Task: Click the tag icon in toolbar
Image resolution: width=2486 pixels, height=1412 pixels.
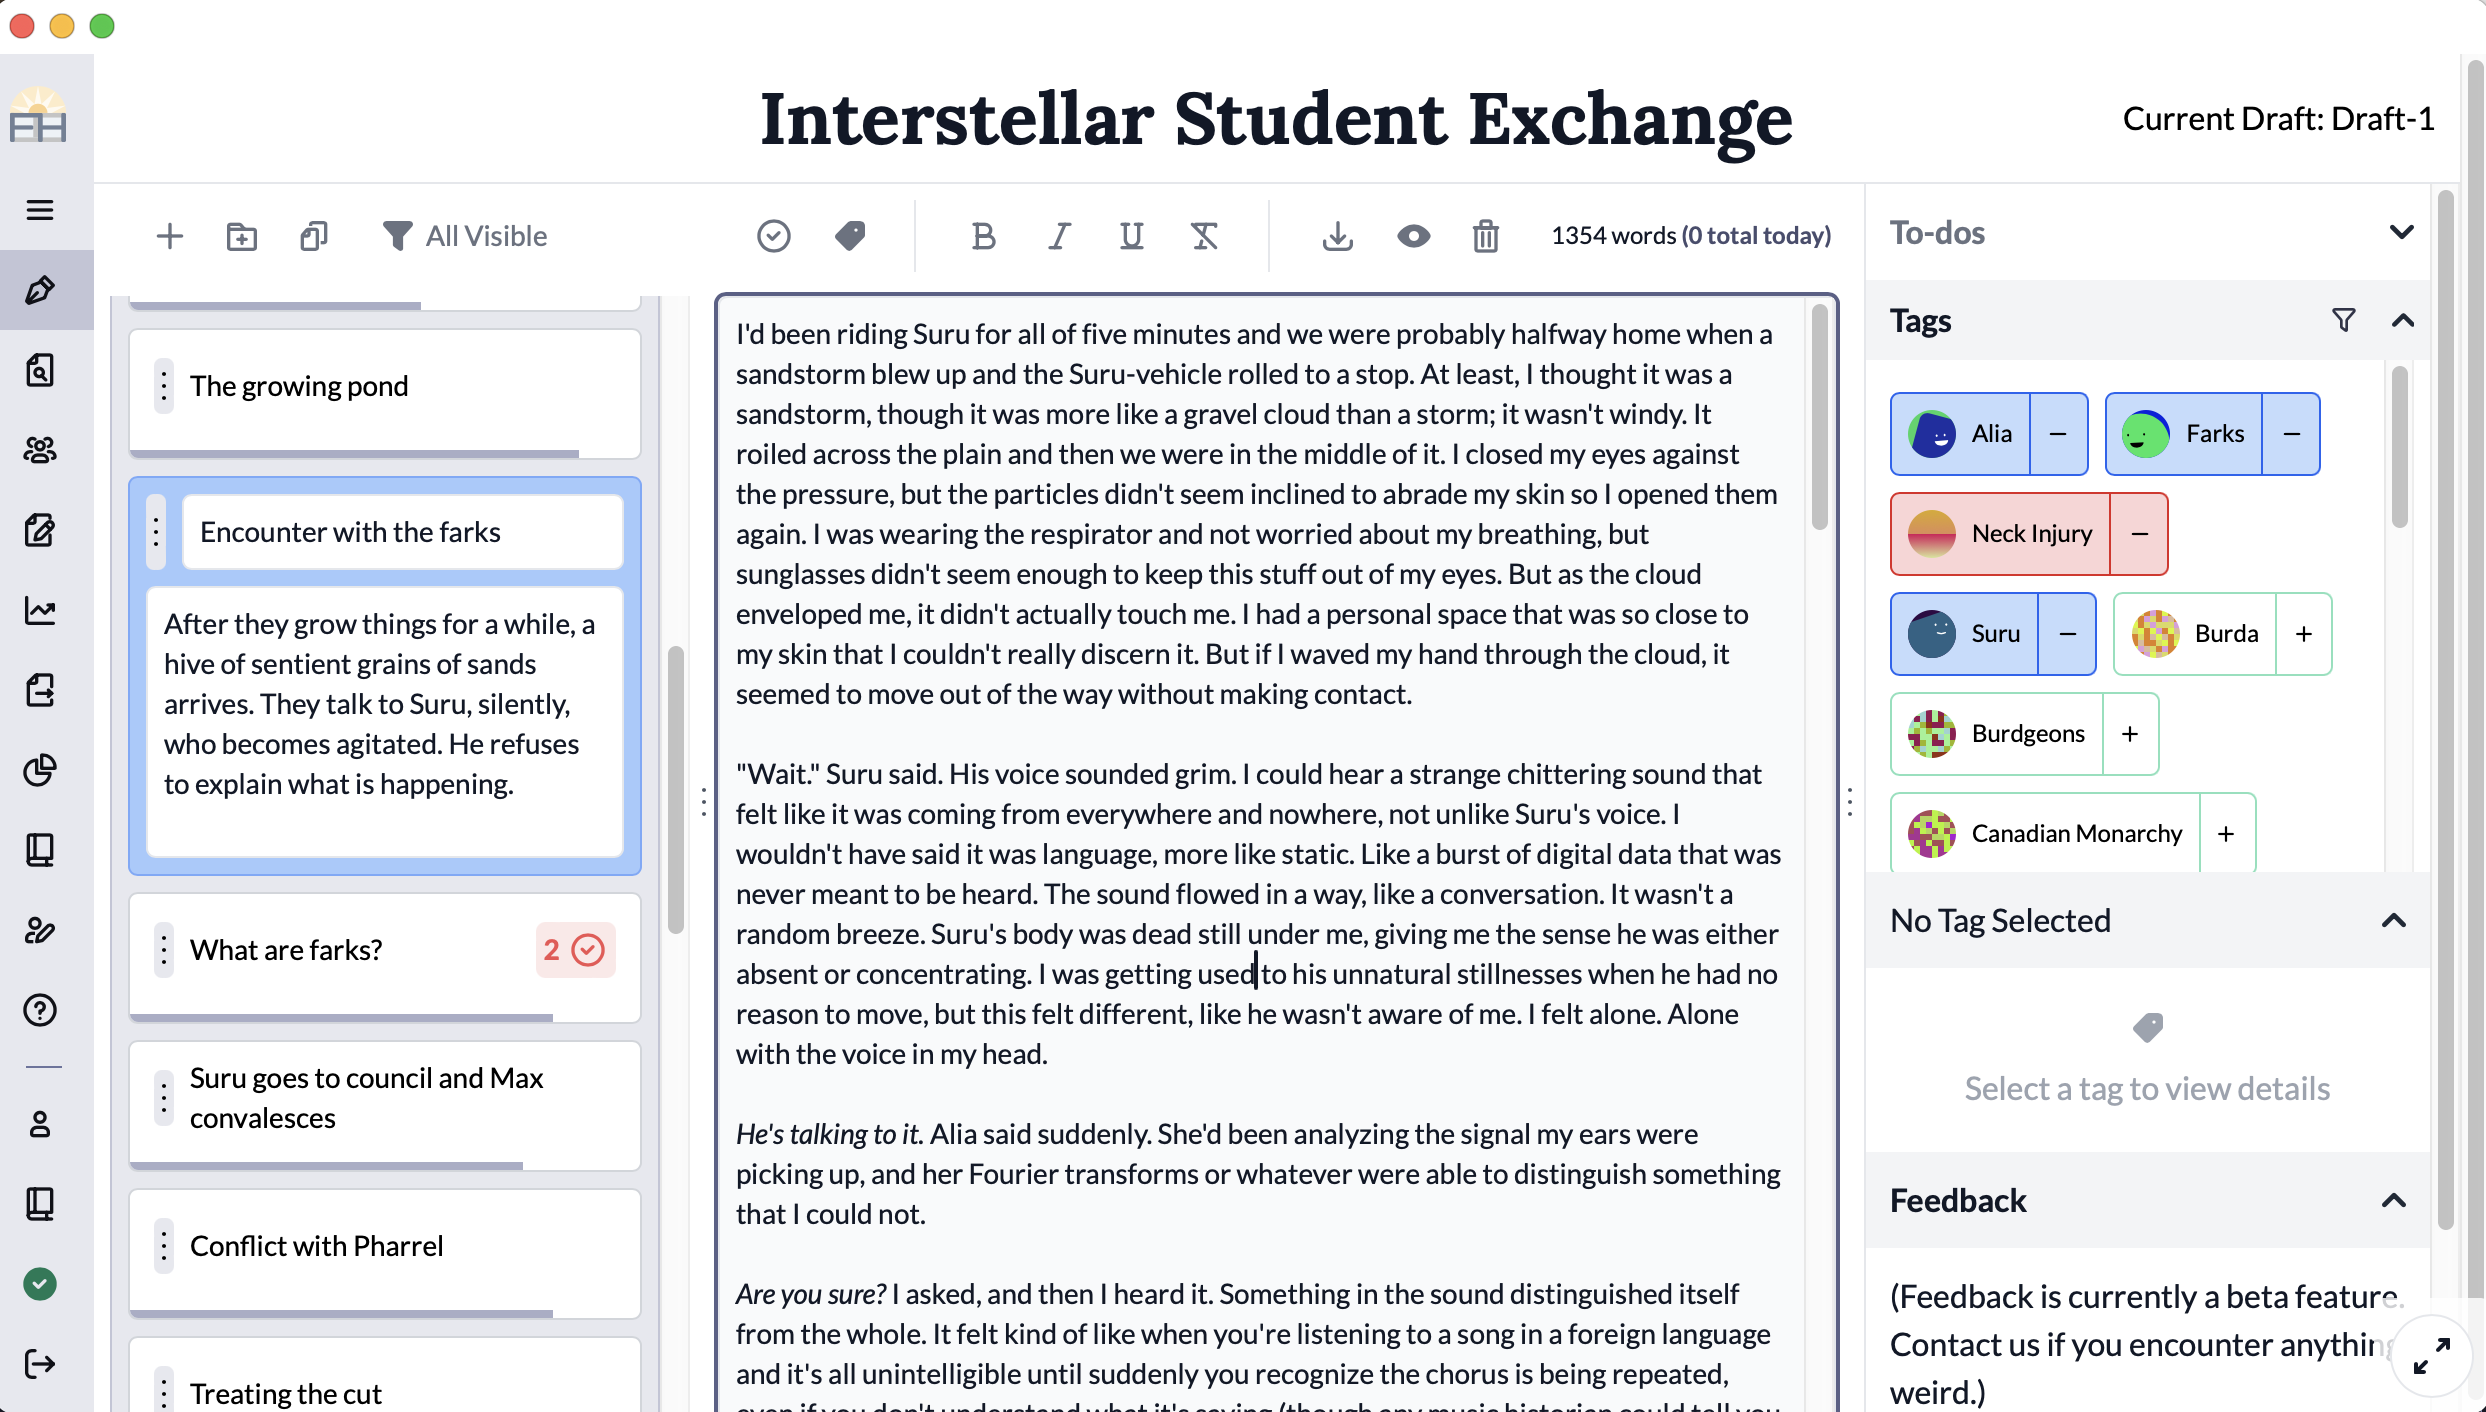Action: [x=850, y=236]
